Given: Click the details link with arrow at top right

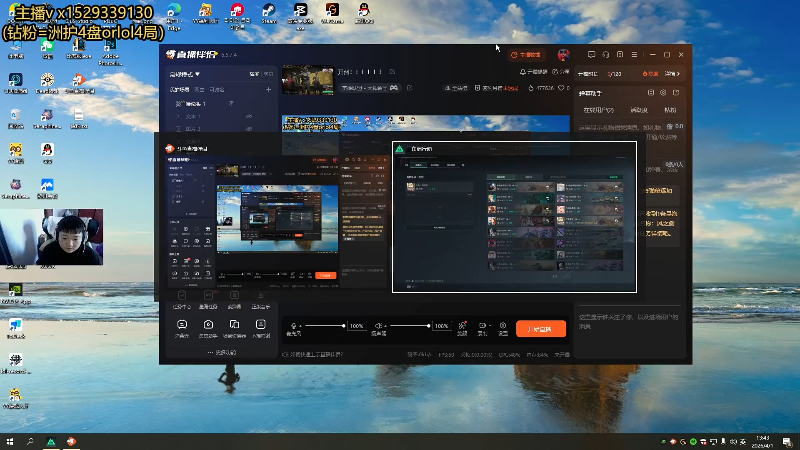Looking at the screenshot, I should click(x=672, y=74).
